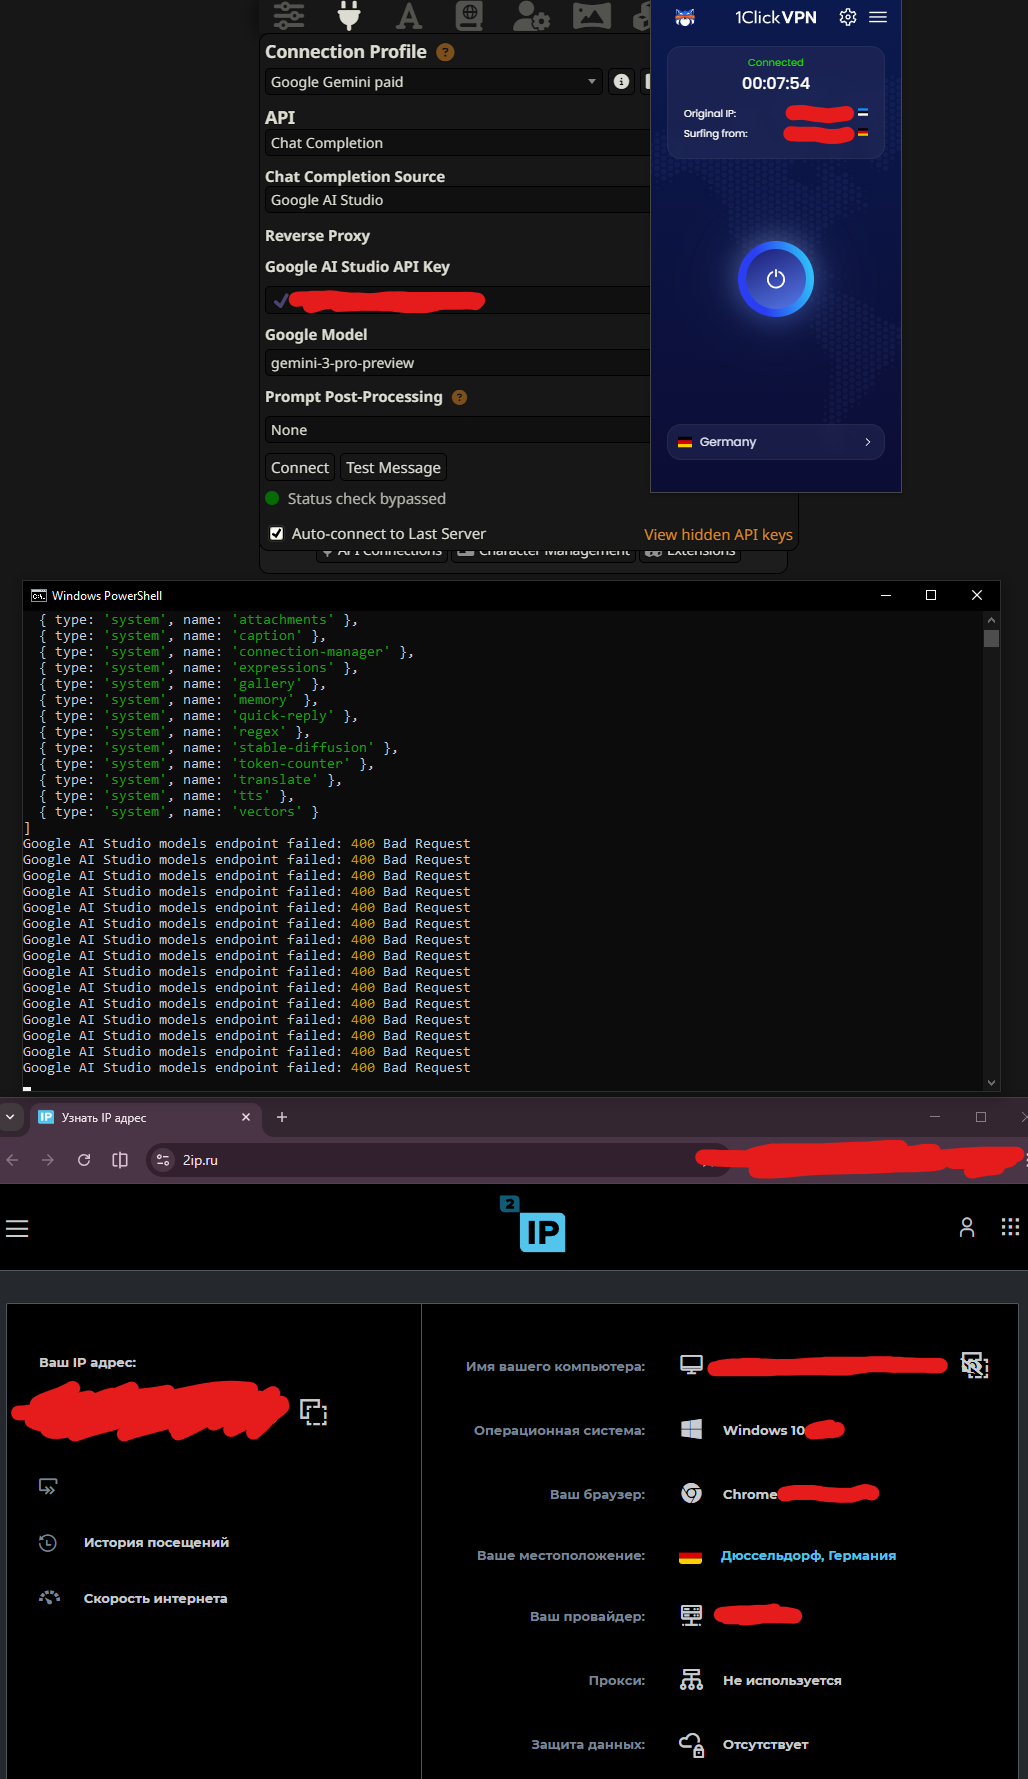The width and height of the screenshot is (1028, 1779).
Task: Open the backgrounds image icon
Action: (x=591, y=14)
